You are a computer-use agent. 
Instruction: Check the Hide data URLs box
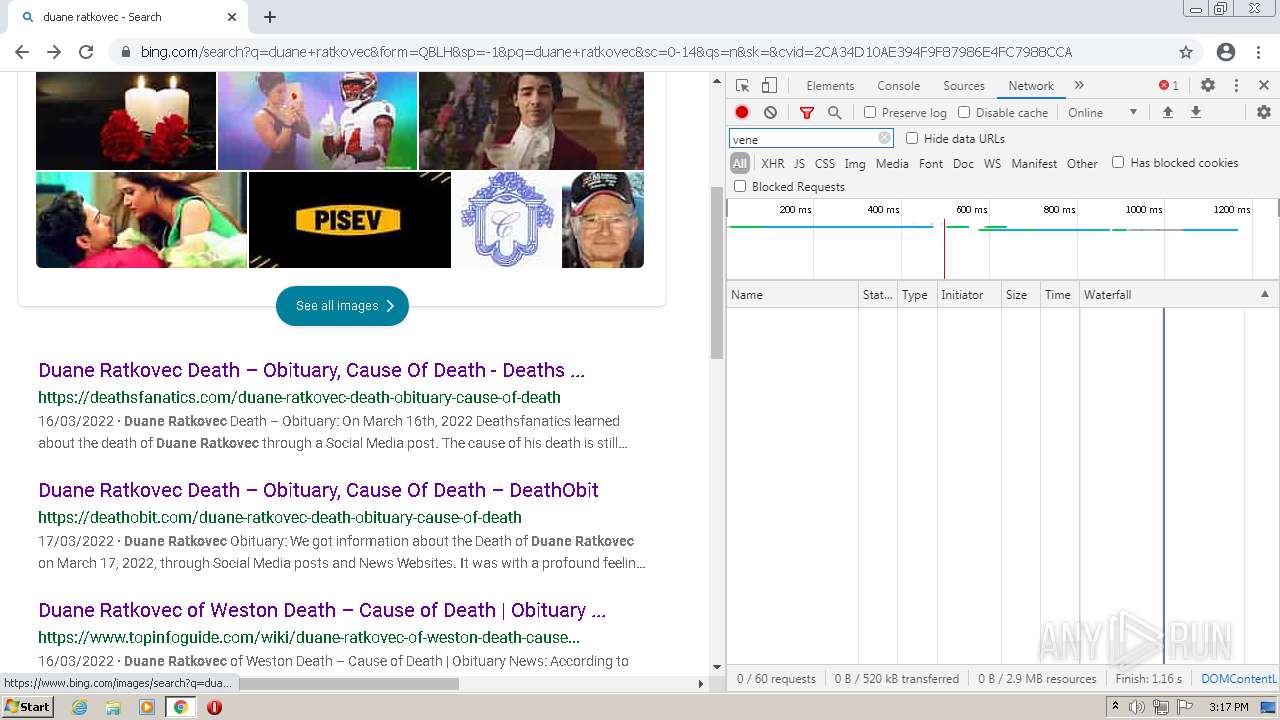[x=912, y=139]
